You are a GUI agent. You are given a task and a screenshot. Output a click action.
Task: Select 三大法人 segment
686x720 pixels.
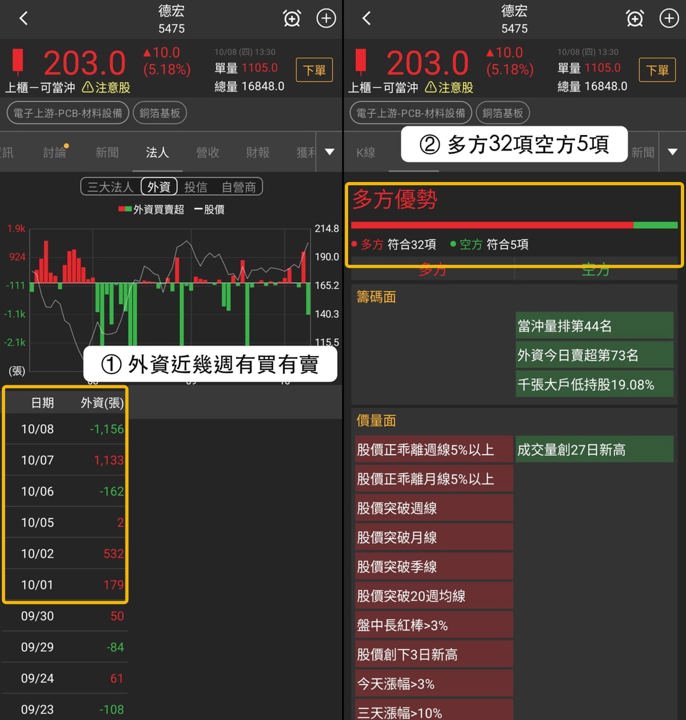tap(110, 187)
